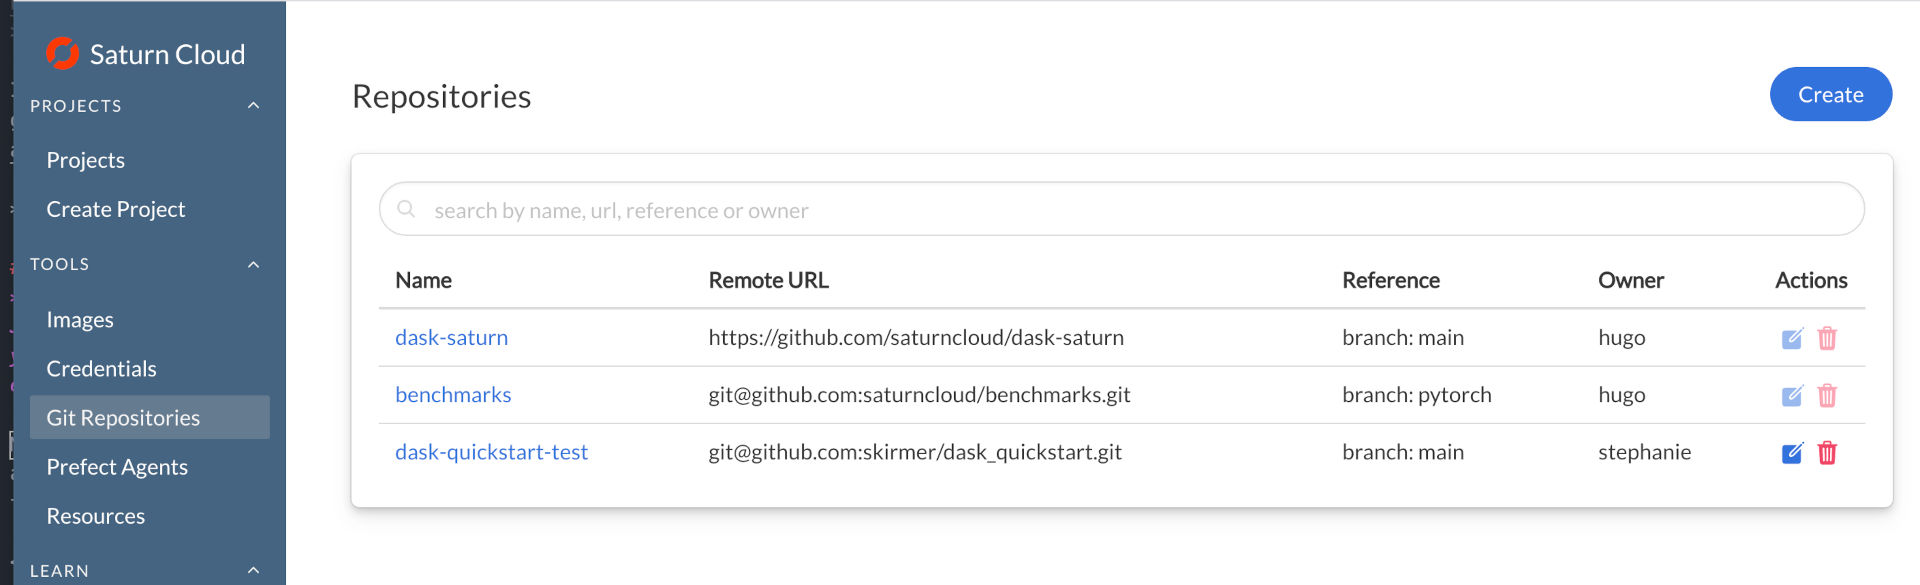Click the search magnifier icon
Image resolution: width=1920 pixels, height=585 pixels.
[406, 209]
